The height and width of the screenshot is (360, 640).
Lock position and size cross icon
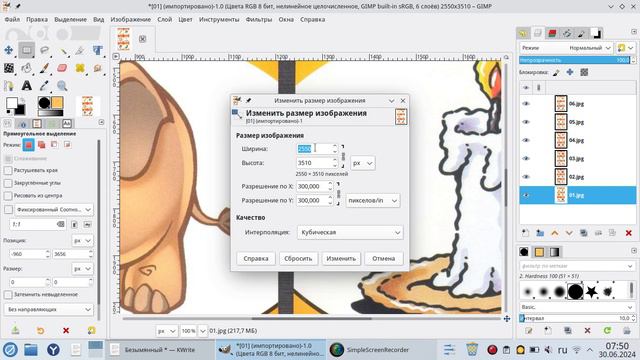[570, 72]
